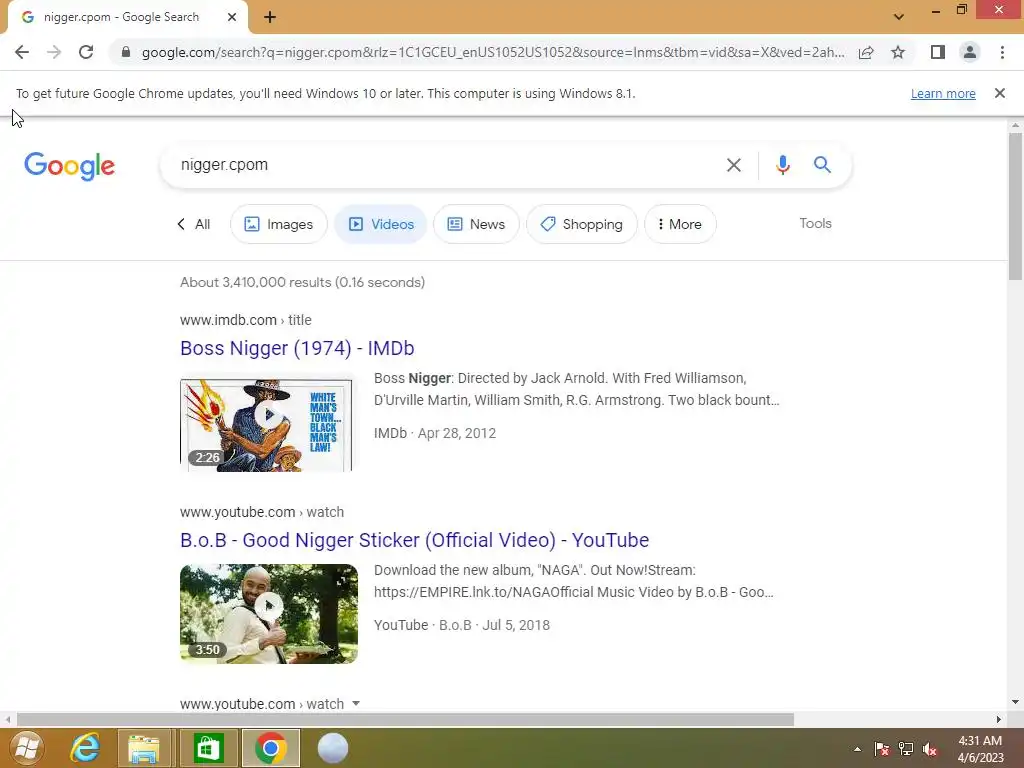Screen dimensions: 1024x768
Task: Click the 'Directed by Jack Arnold' description snippet
Action: click(x=577, y=389)
